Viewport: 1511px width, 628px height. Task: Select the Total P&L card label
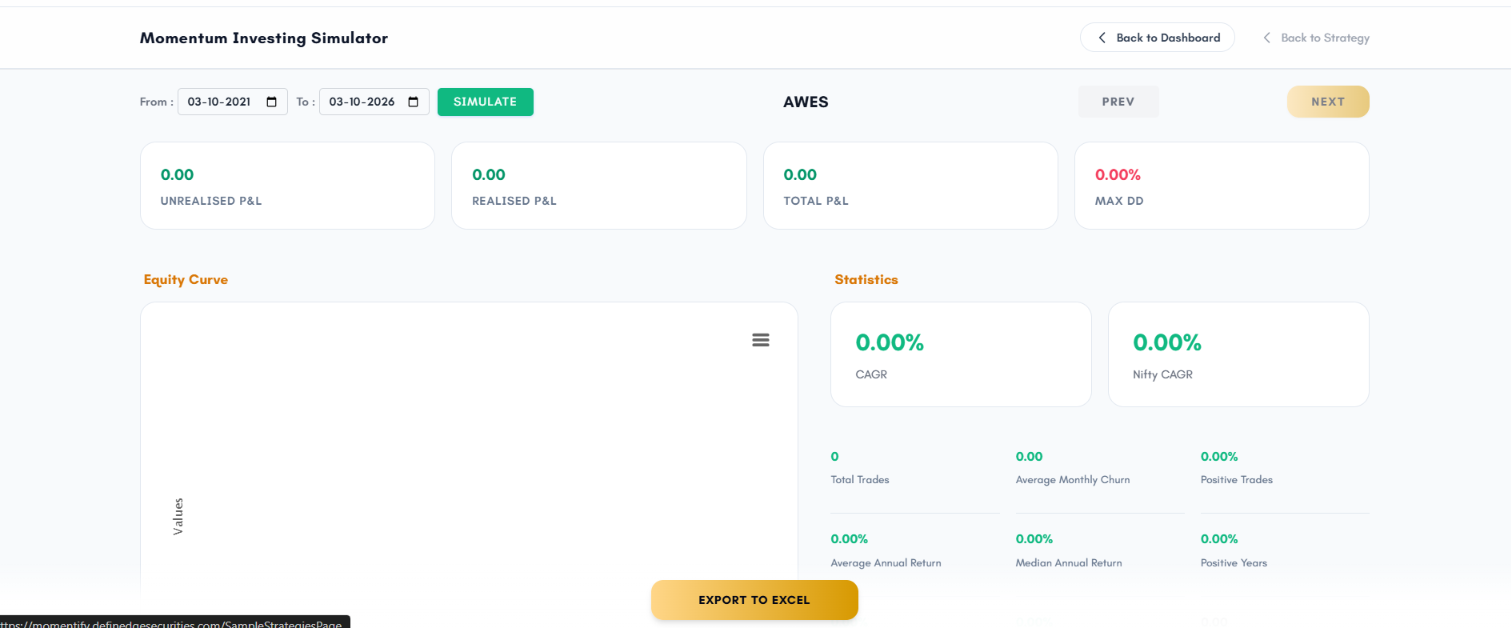816,201
